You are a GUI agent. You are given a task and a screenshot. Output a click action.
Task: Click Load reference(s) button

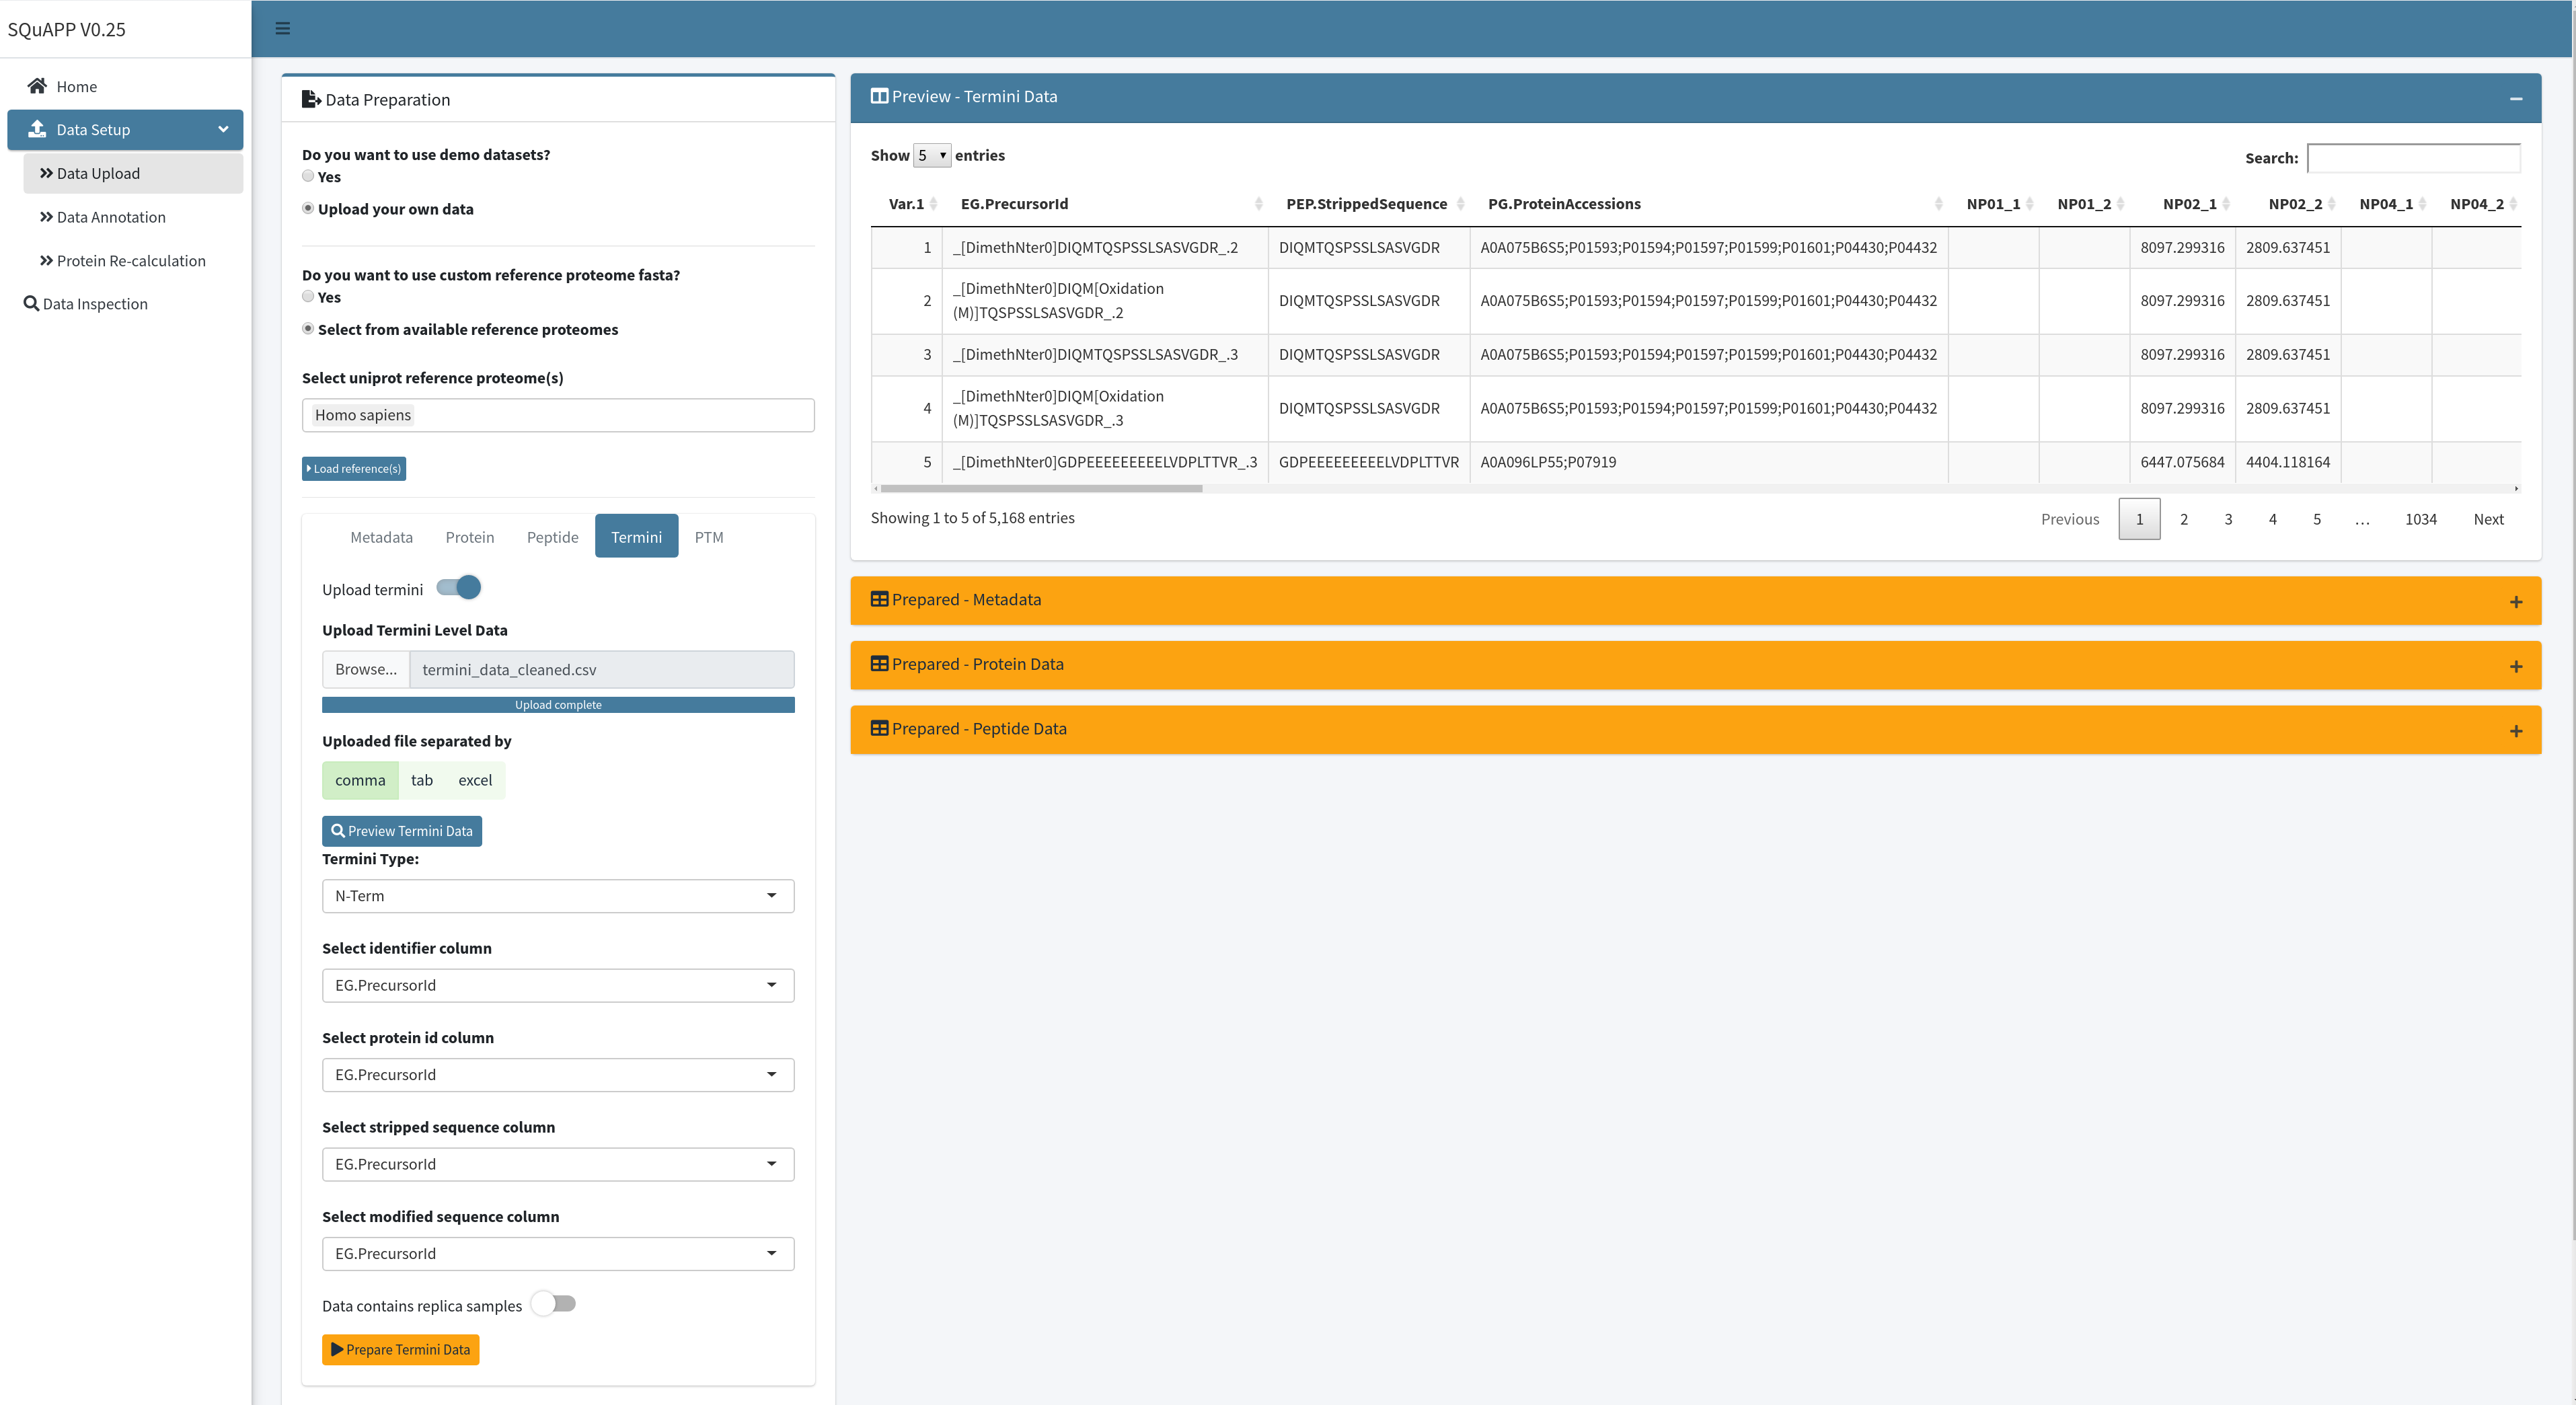click(354, 469)
